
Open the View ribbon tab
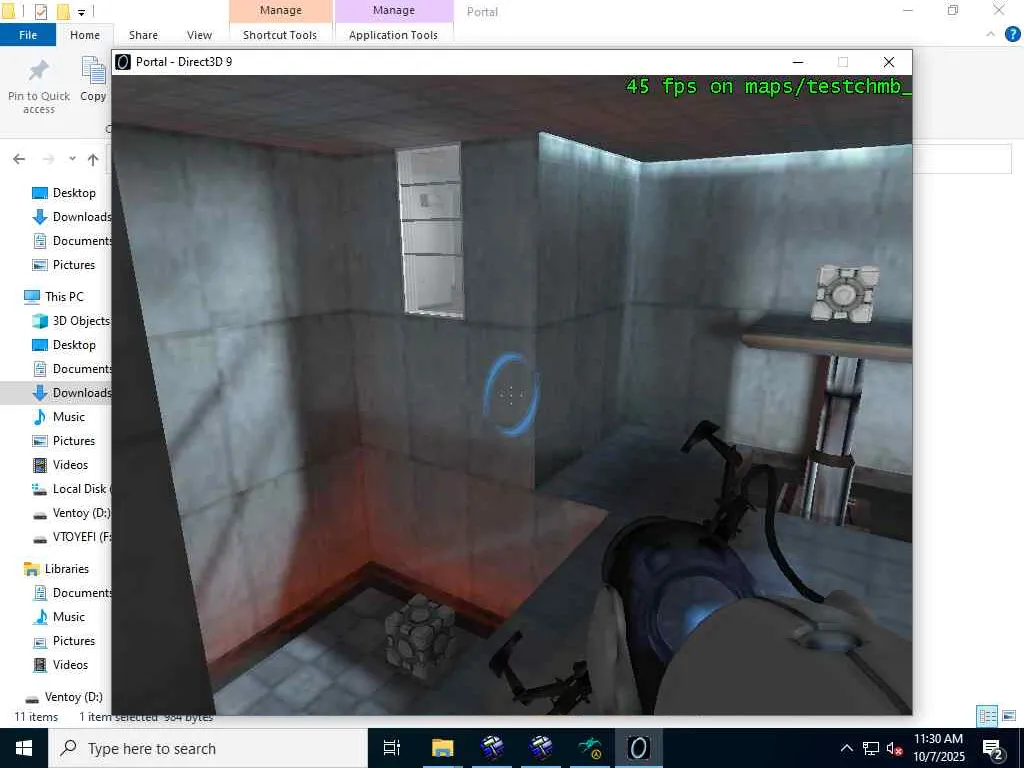click(199, 35)
